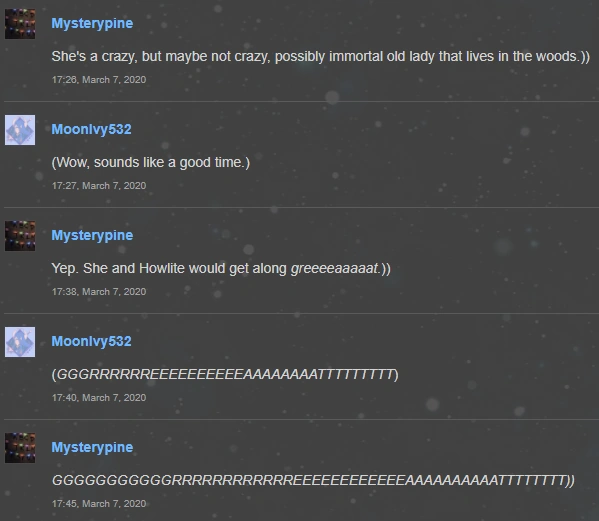Click the comment about the immortal old lady
The image size is (599, 521).
pos(321,57)
